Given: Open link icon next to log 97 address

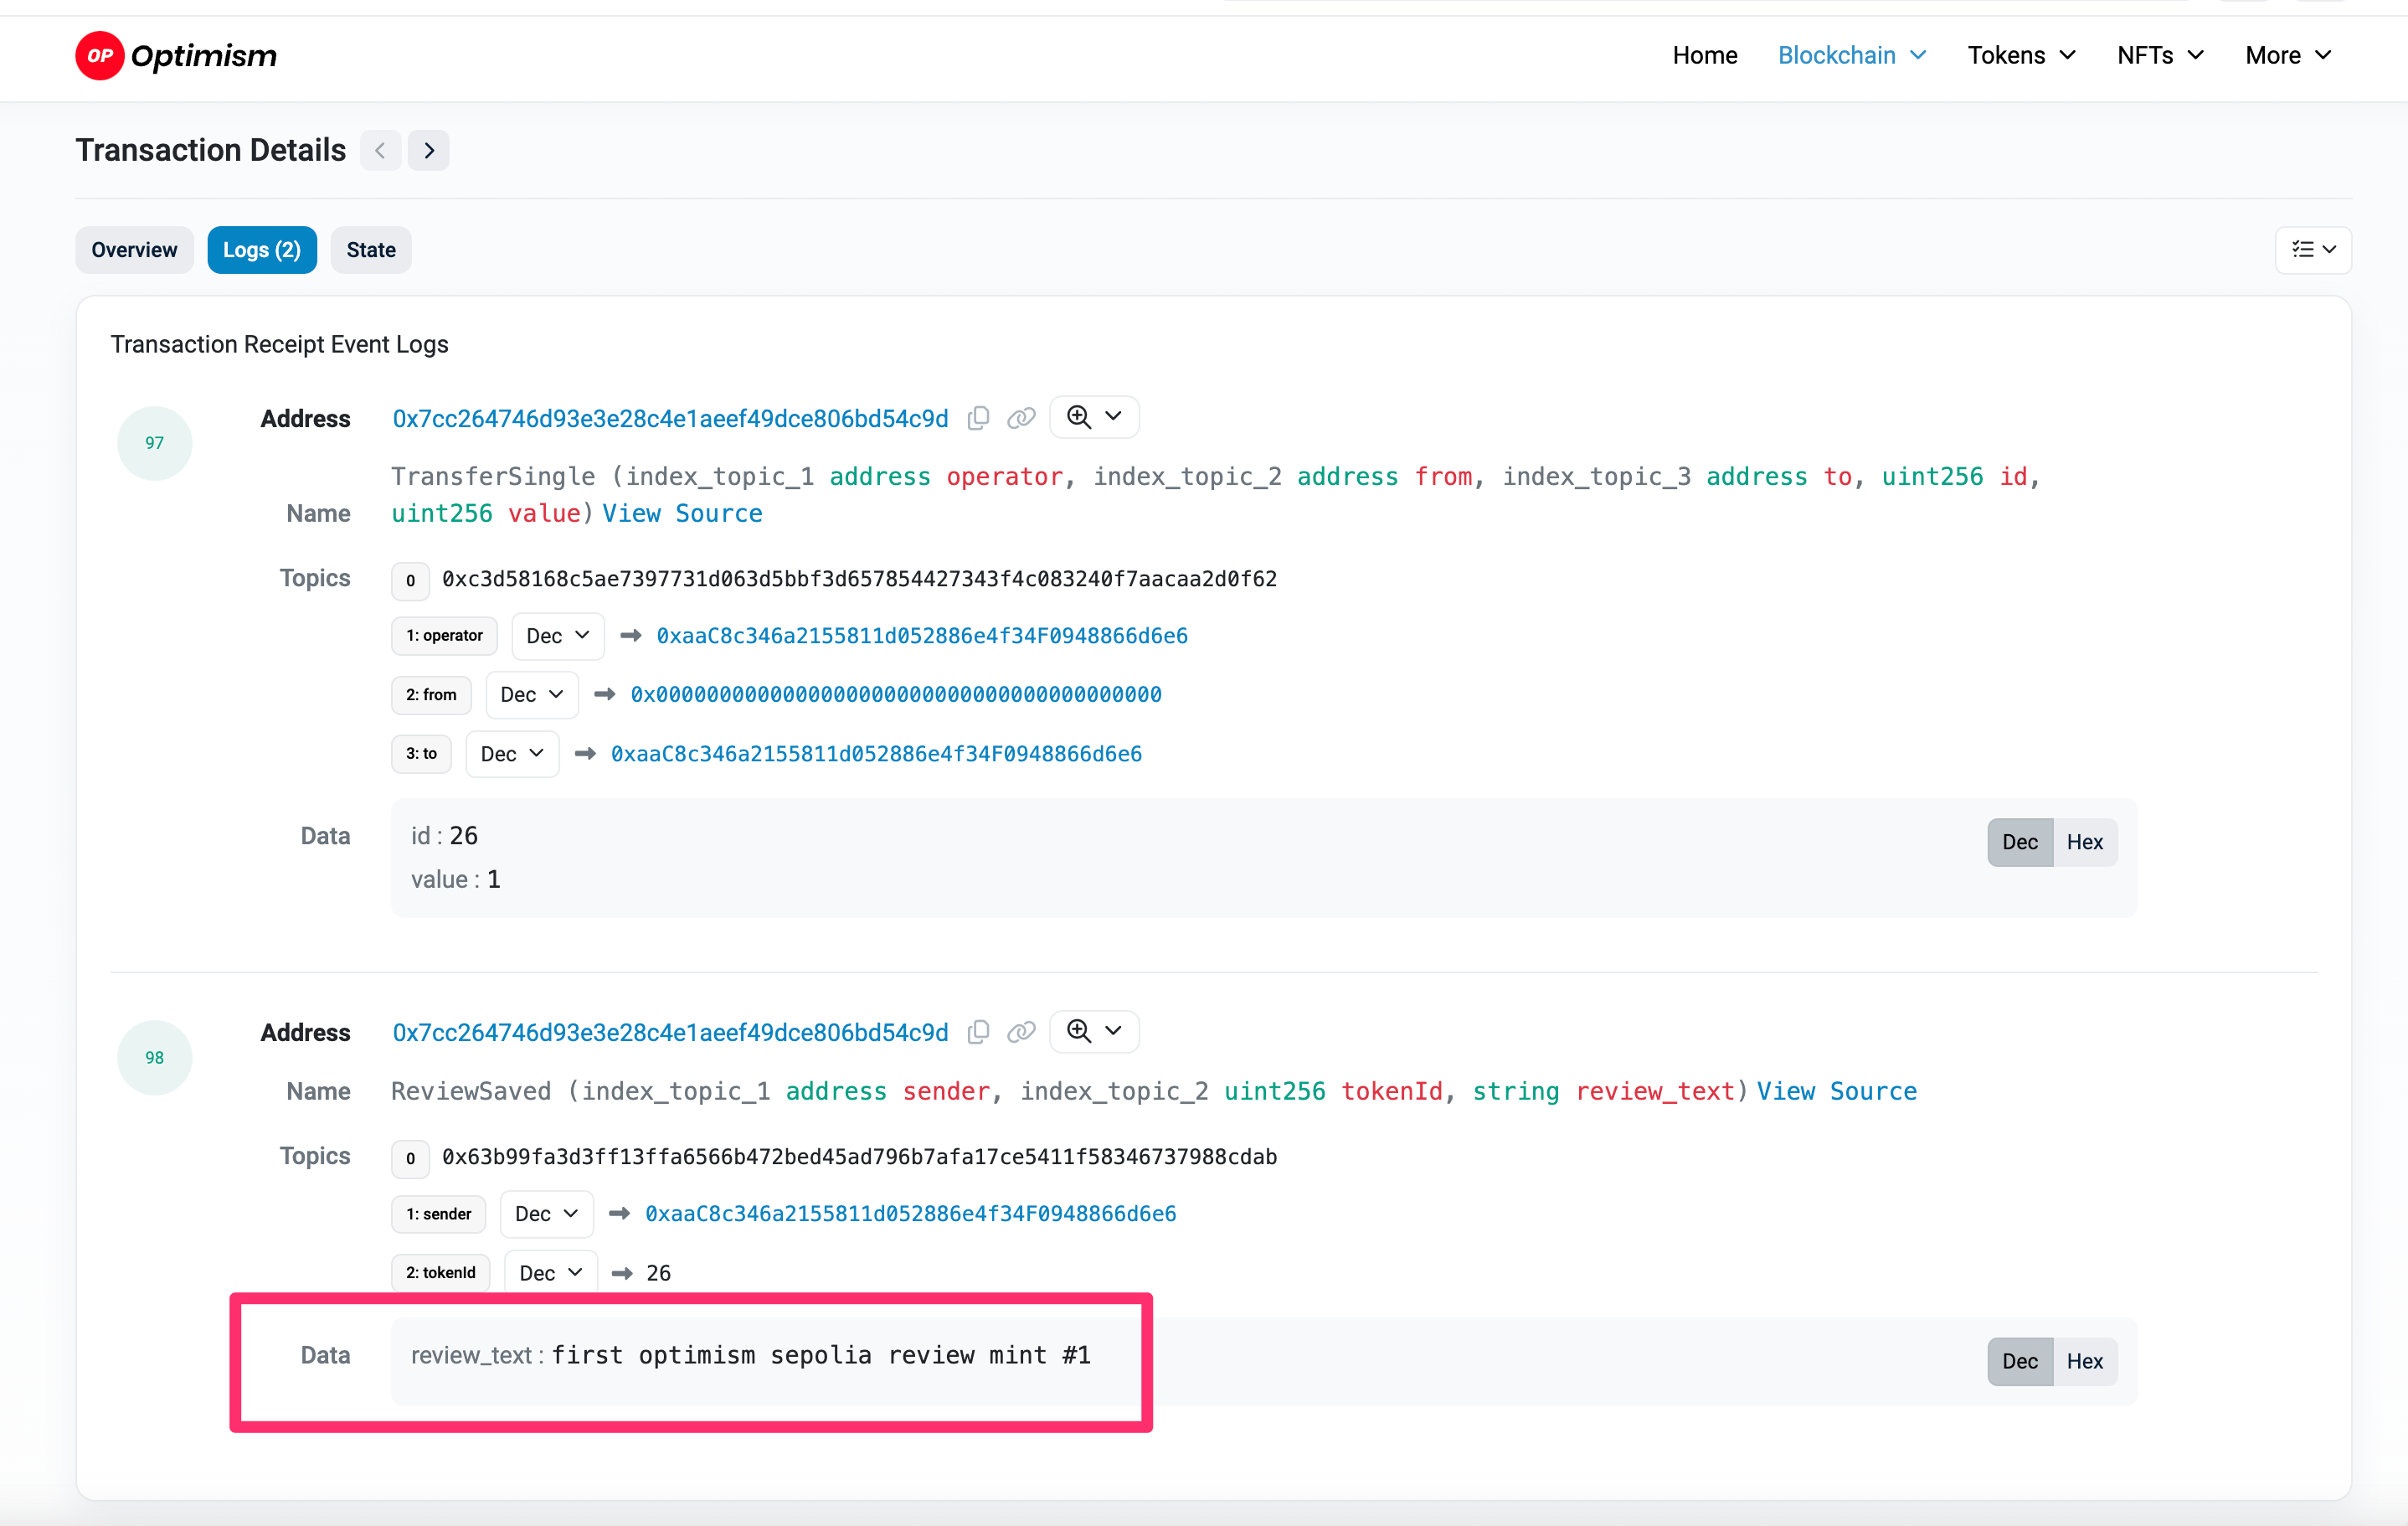Looking at the screenshot, I should (1020, 418).
